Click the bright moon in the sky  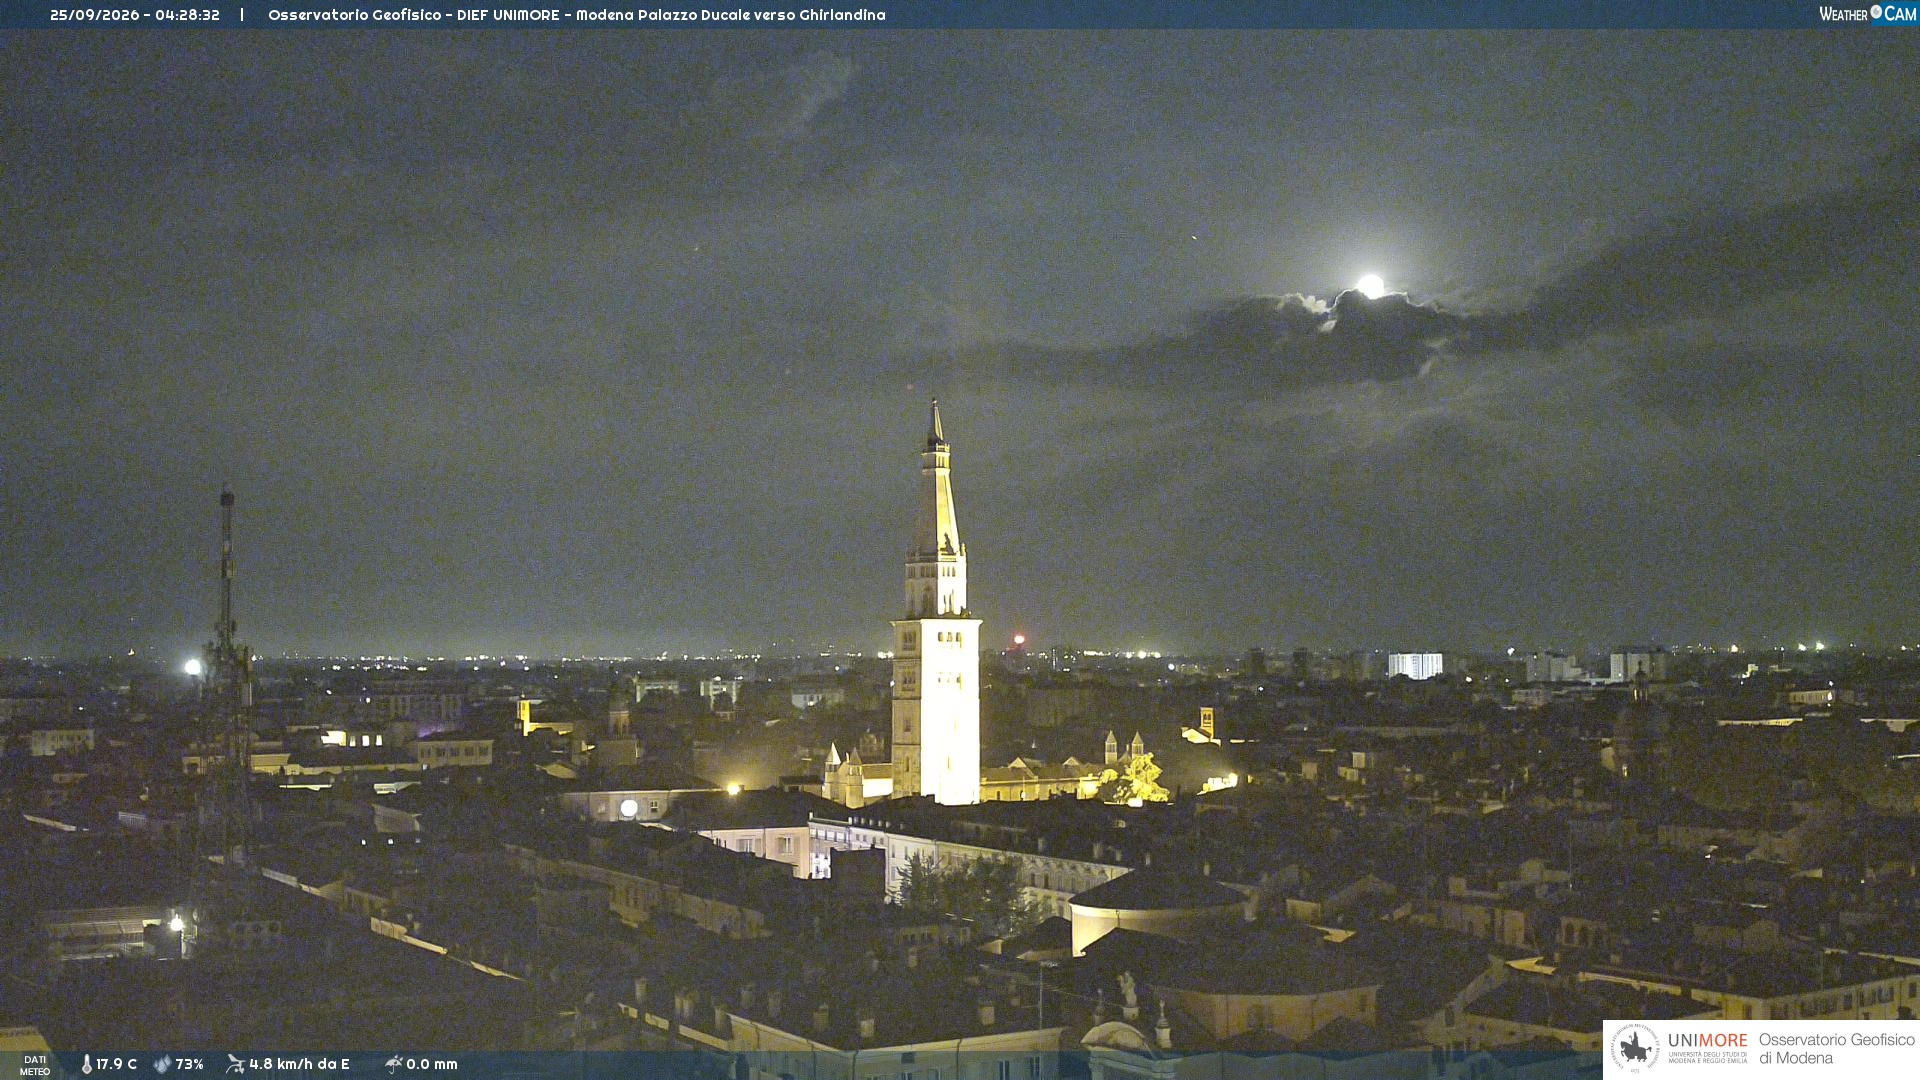coord(1371,286)
